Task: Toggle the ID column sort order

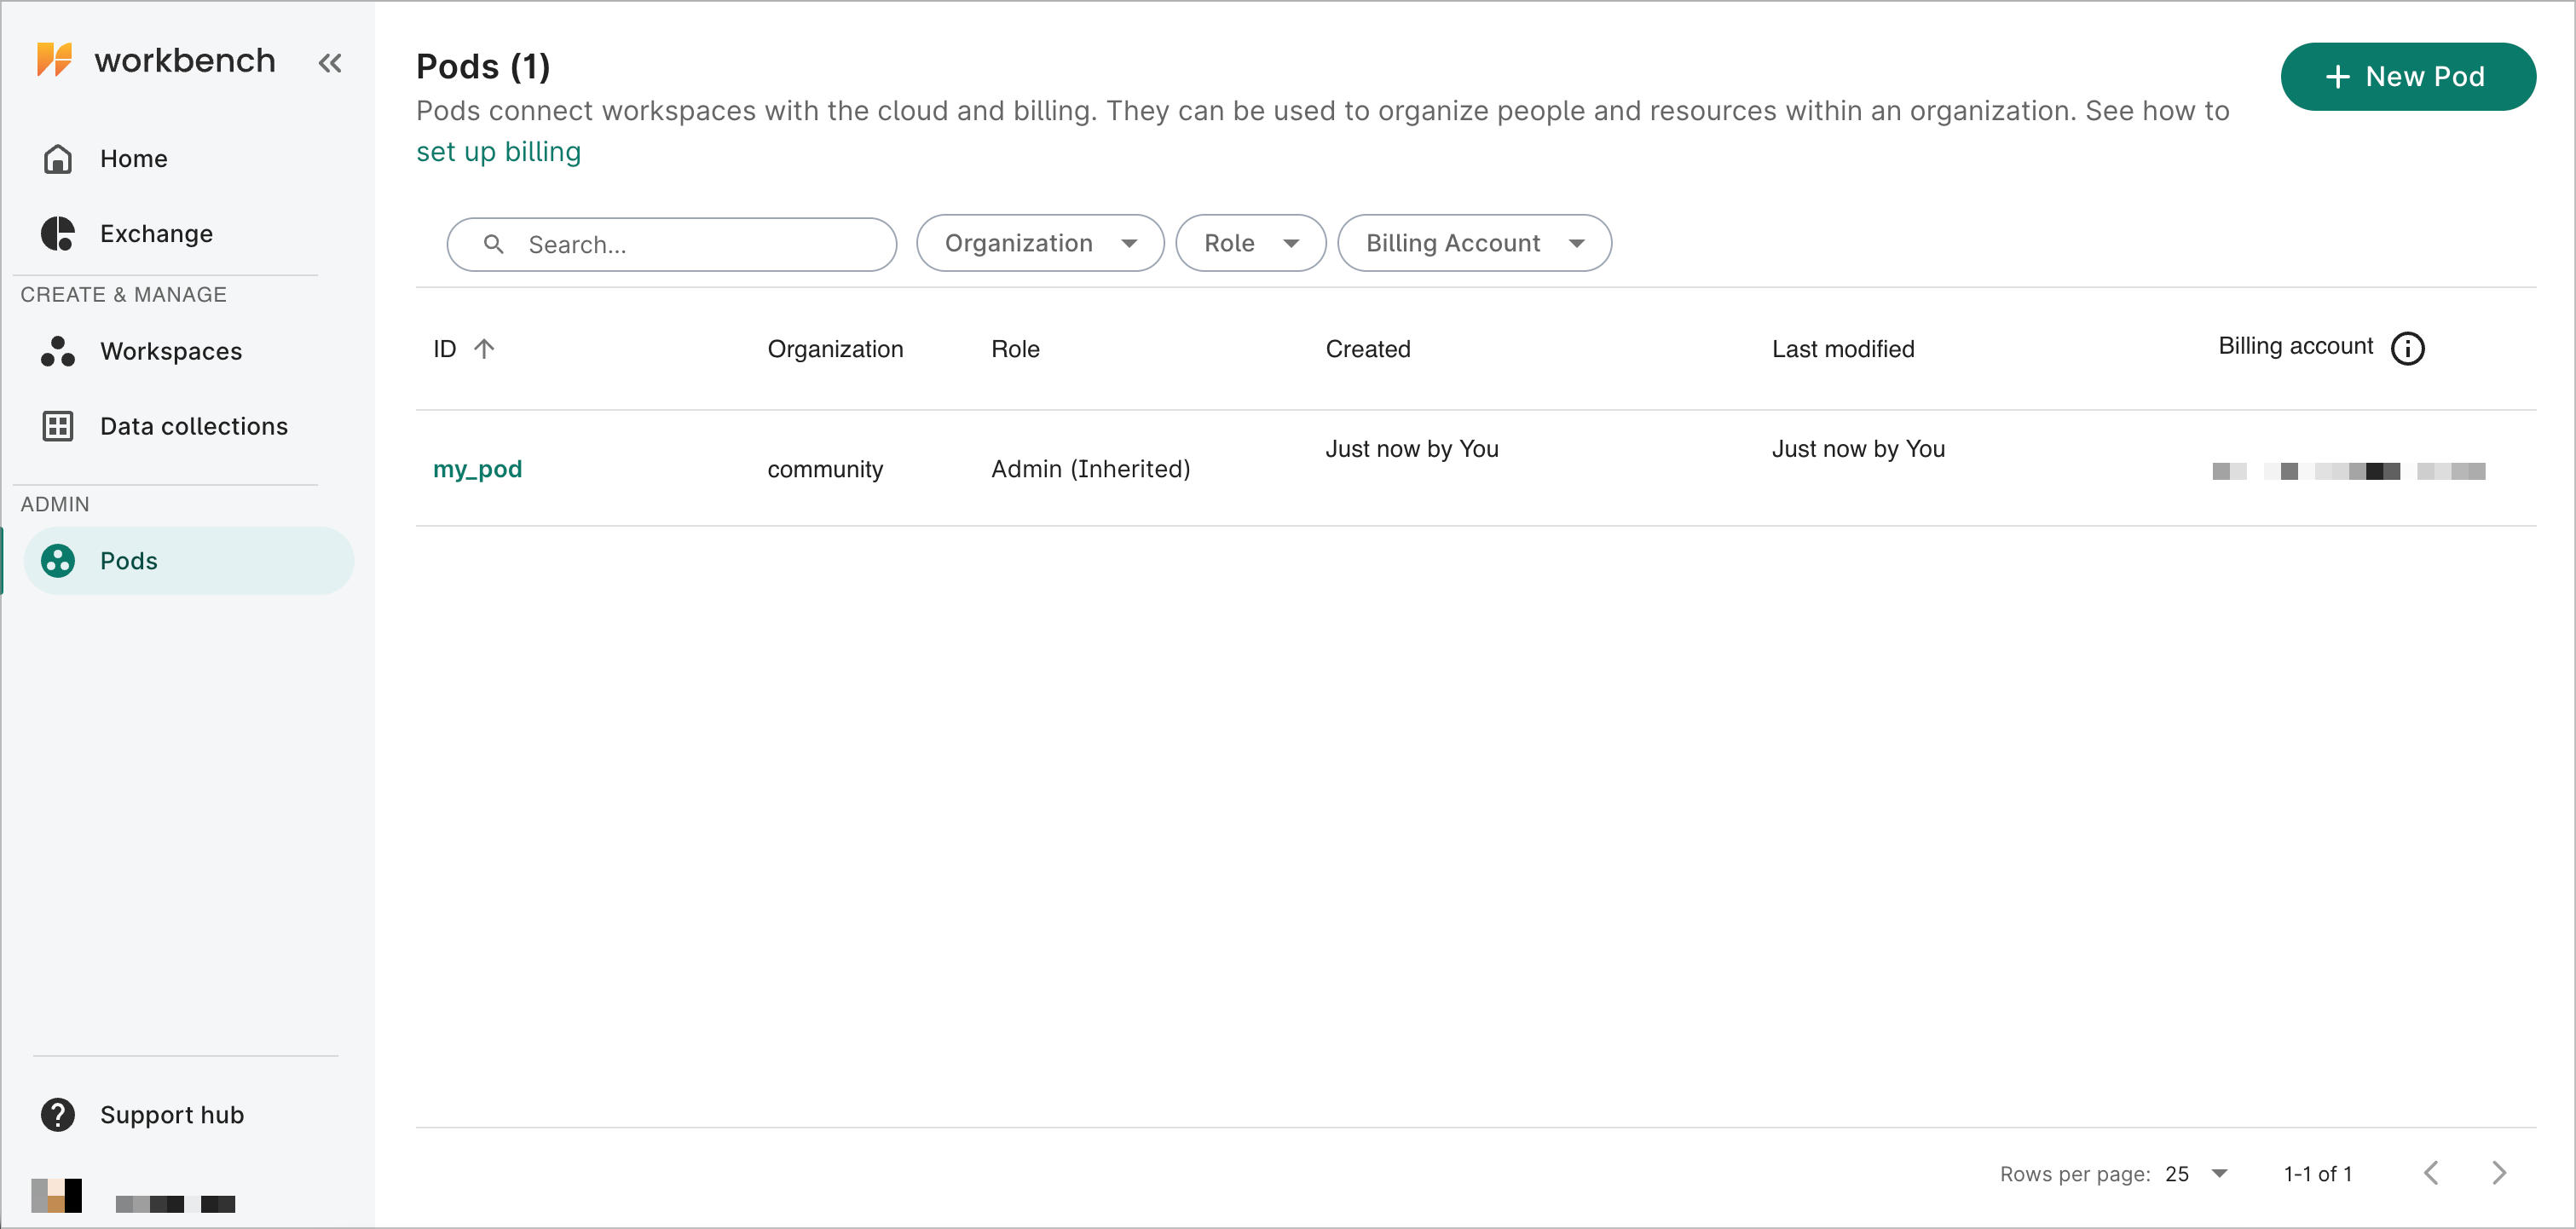Action: [486, 348]
